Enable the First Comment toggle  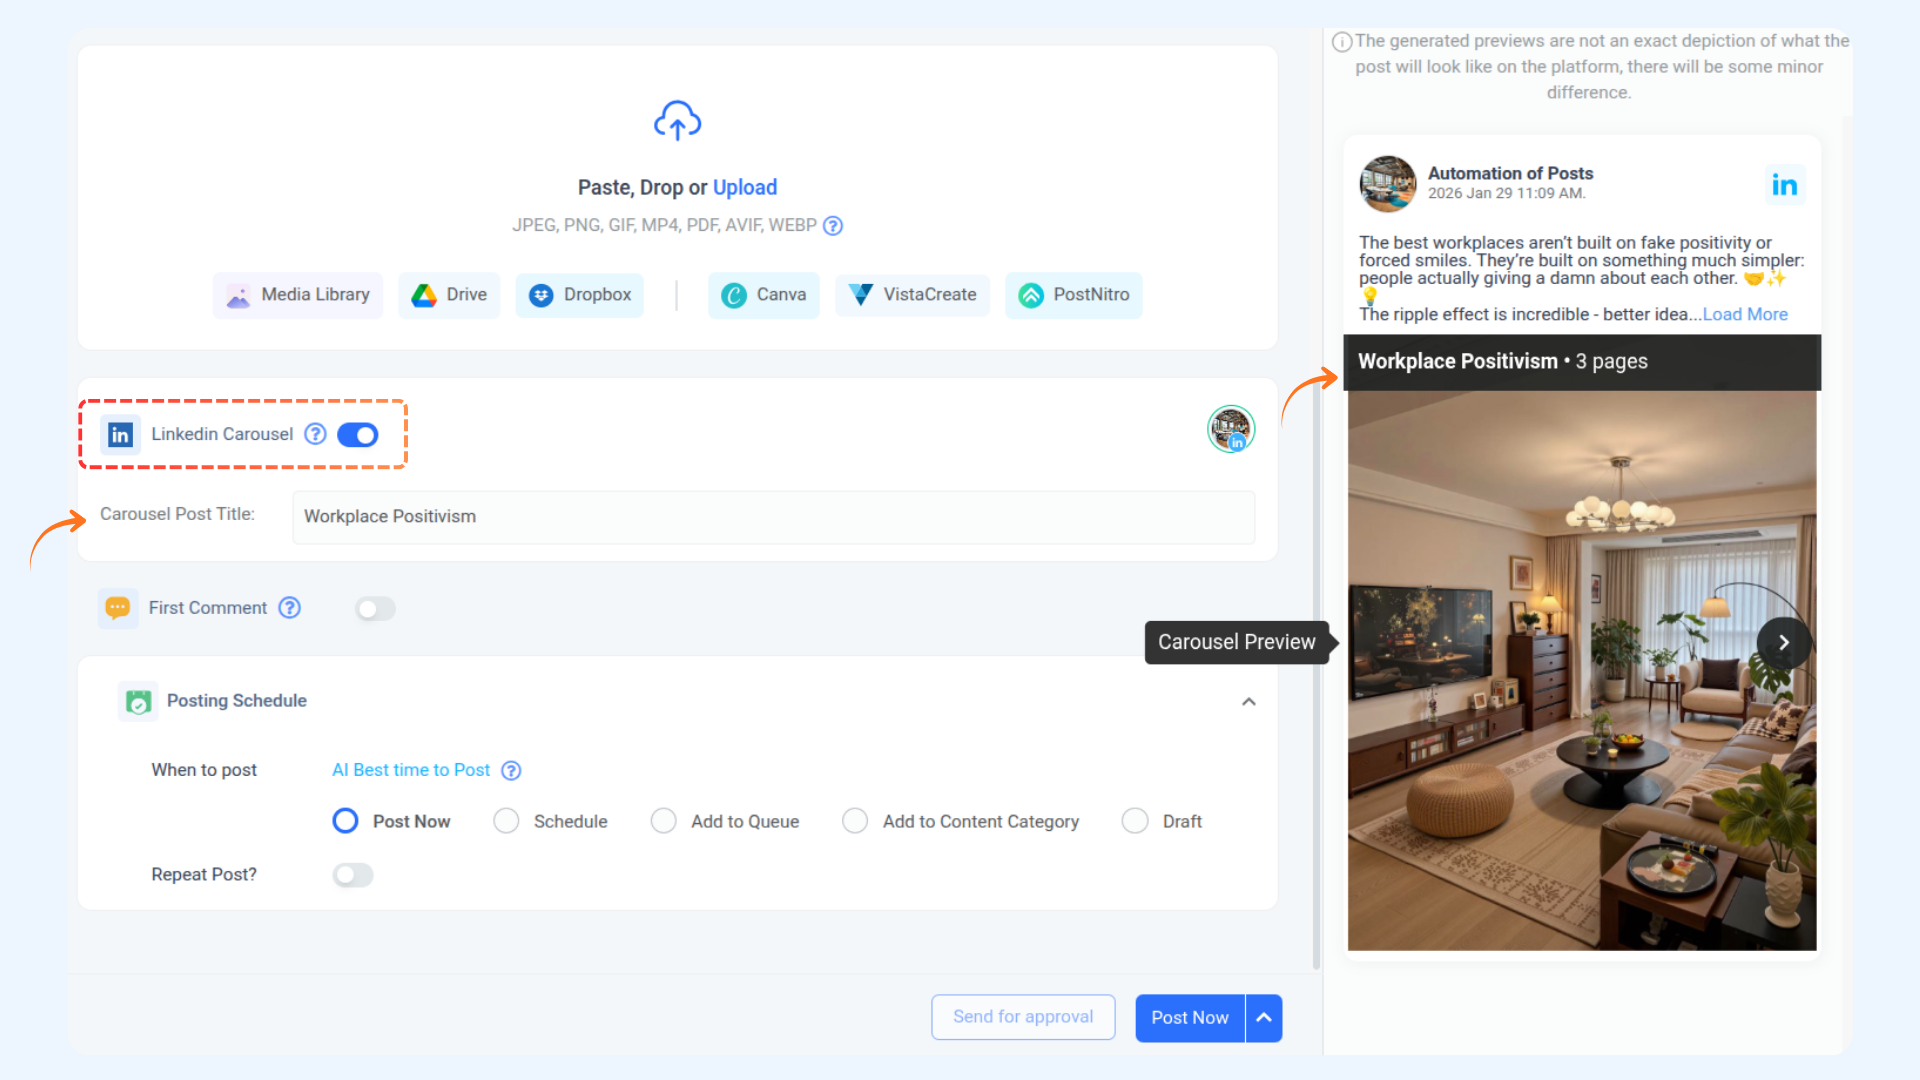pos(375,609)
